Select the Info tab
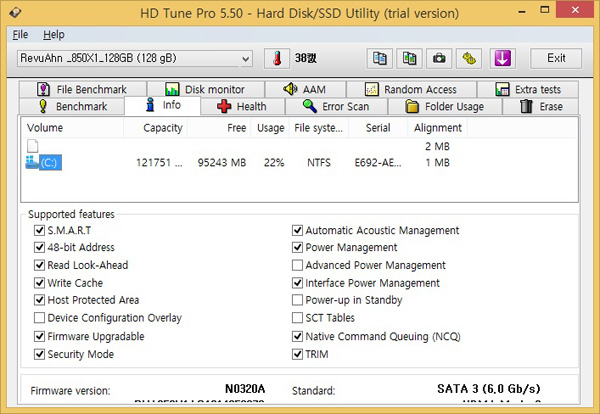Screen dimensions: 600x414 [x=162, y=105]
